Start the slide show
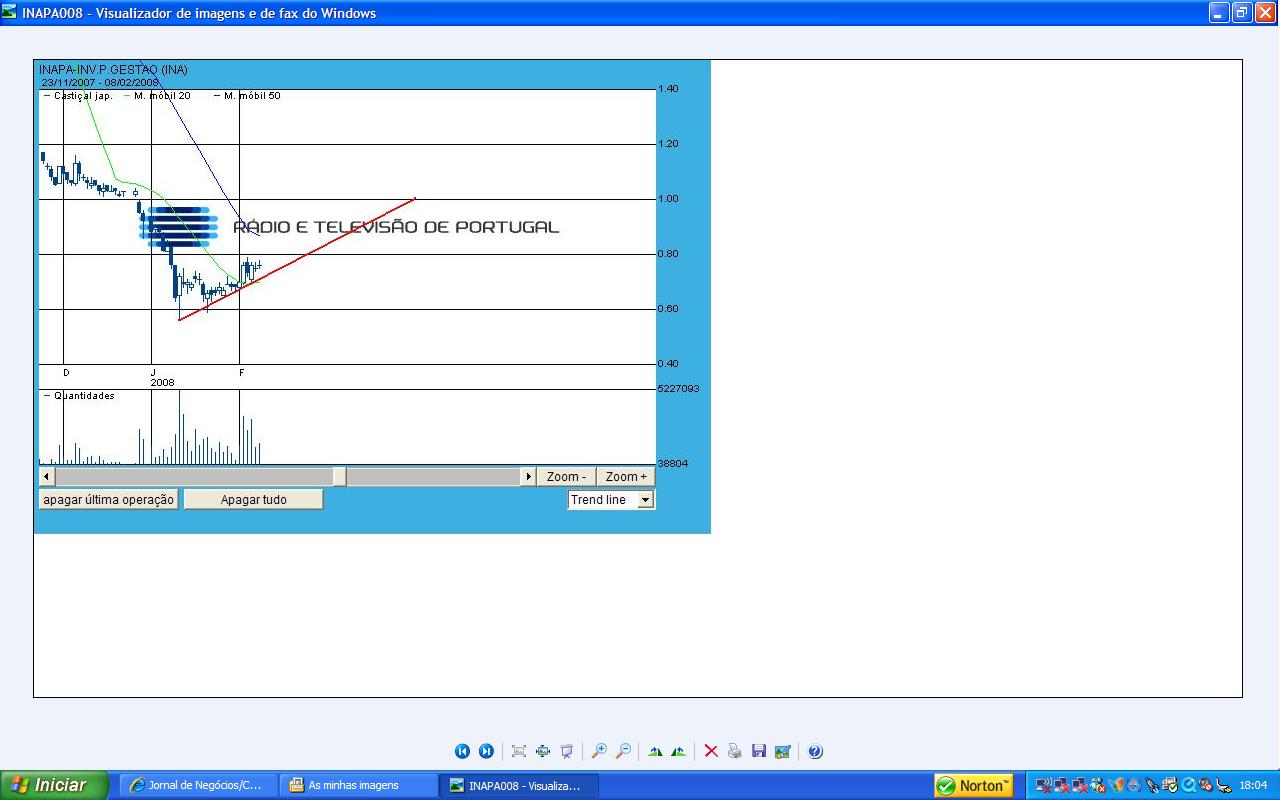Image resolution: width=1280 pixels, height=800 pixels. pos(566,751)
